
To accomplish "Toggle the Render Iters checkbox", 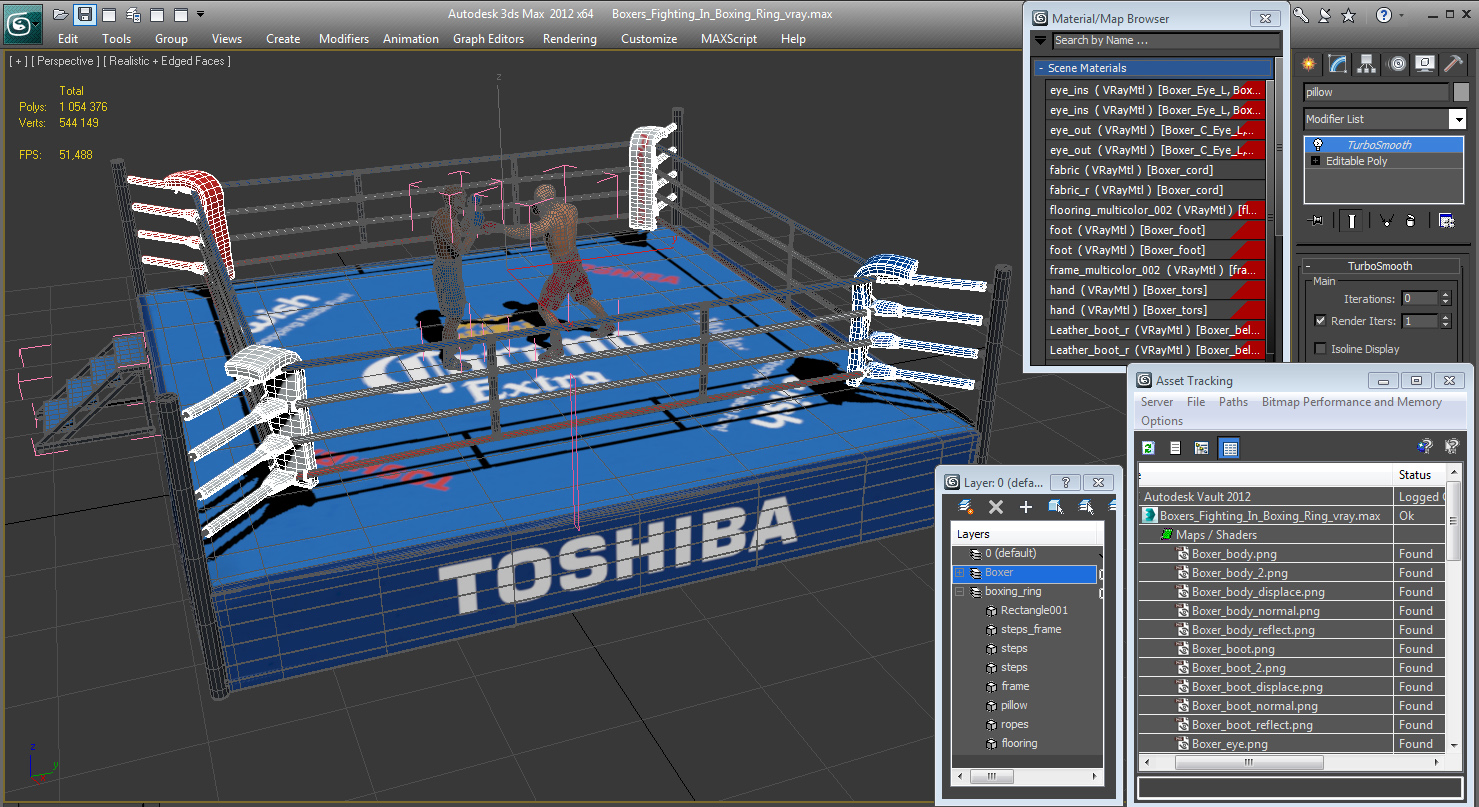I will point(1321,321).
